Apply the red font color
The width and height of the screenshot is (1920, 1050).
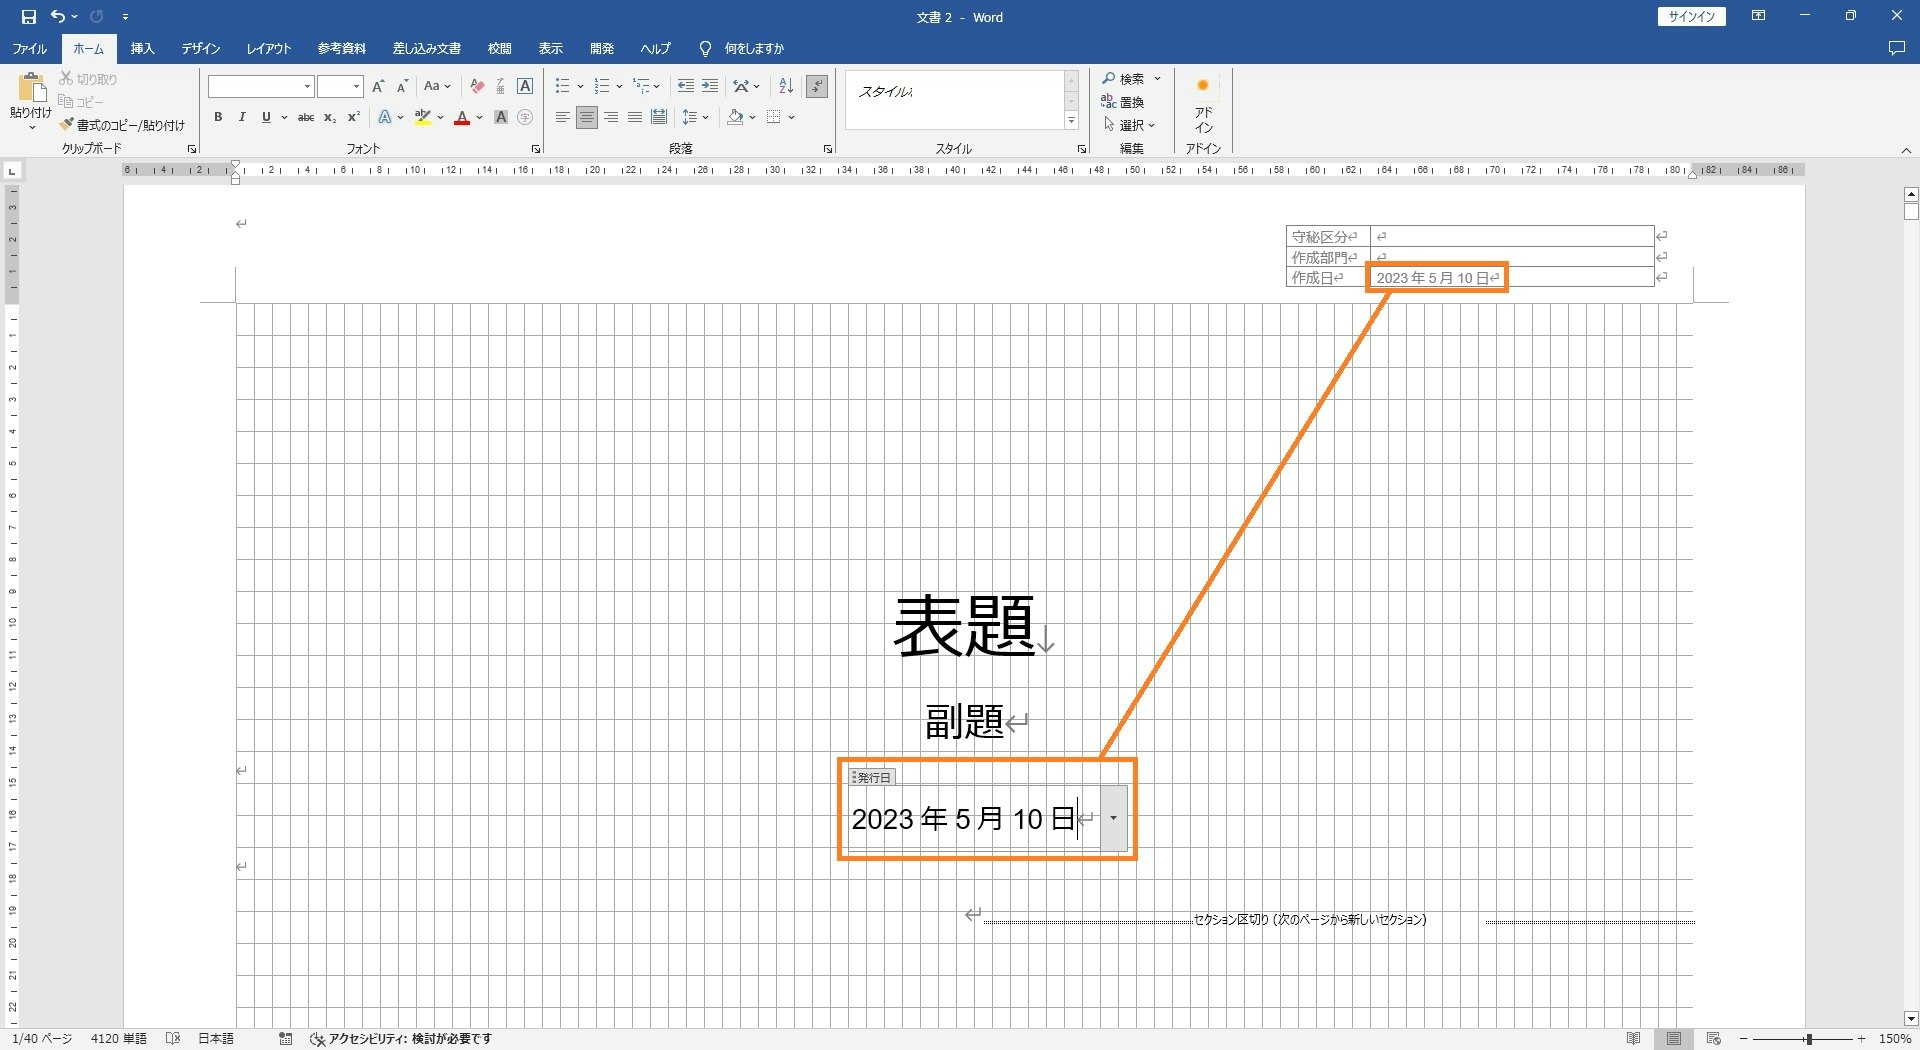click(x=462, y=118)
